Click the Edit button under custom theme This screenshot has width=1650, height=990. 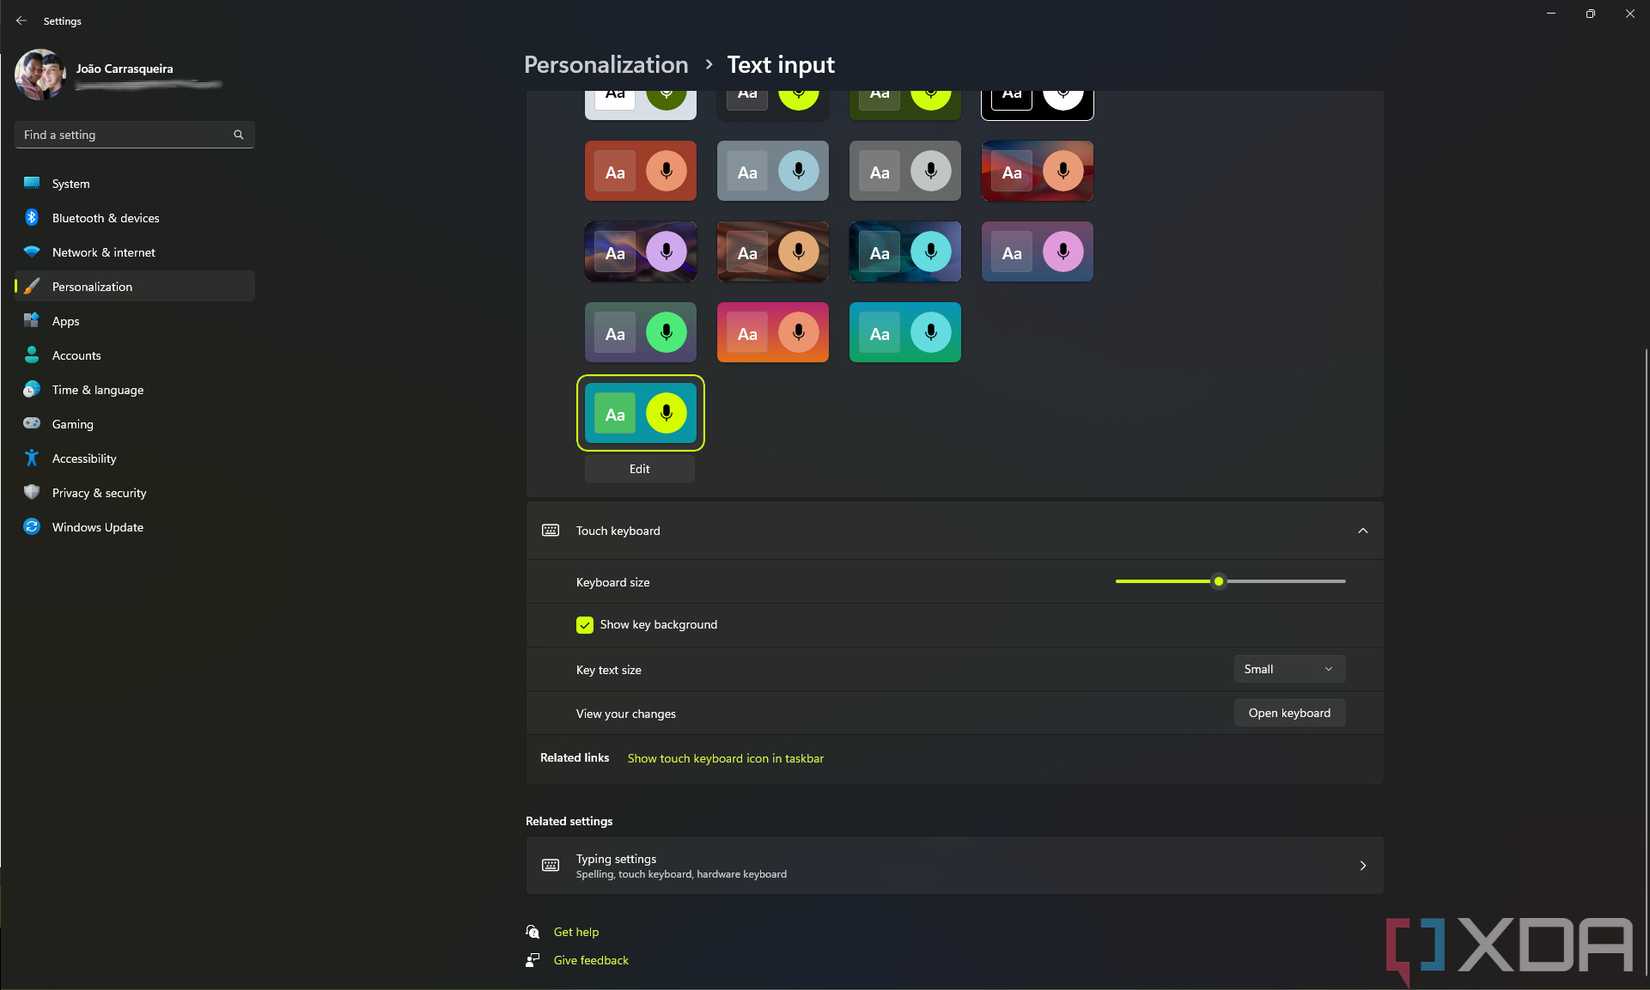(640, 469)
